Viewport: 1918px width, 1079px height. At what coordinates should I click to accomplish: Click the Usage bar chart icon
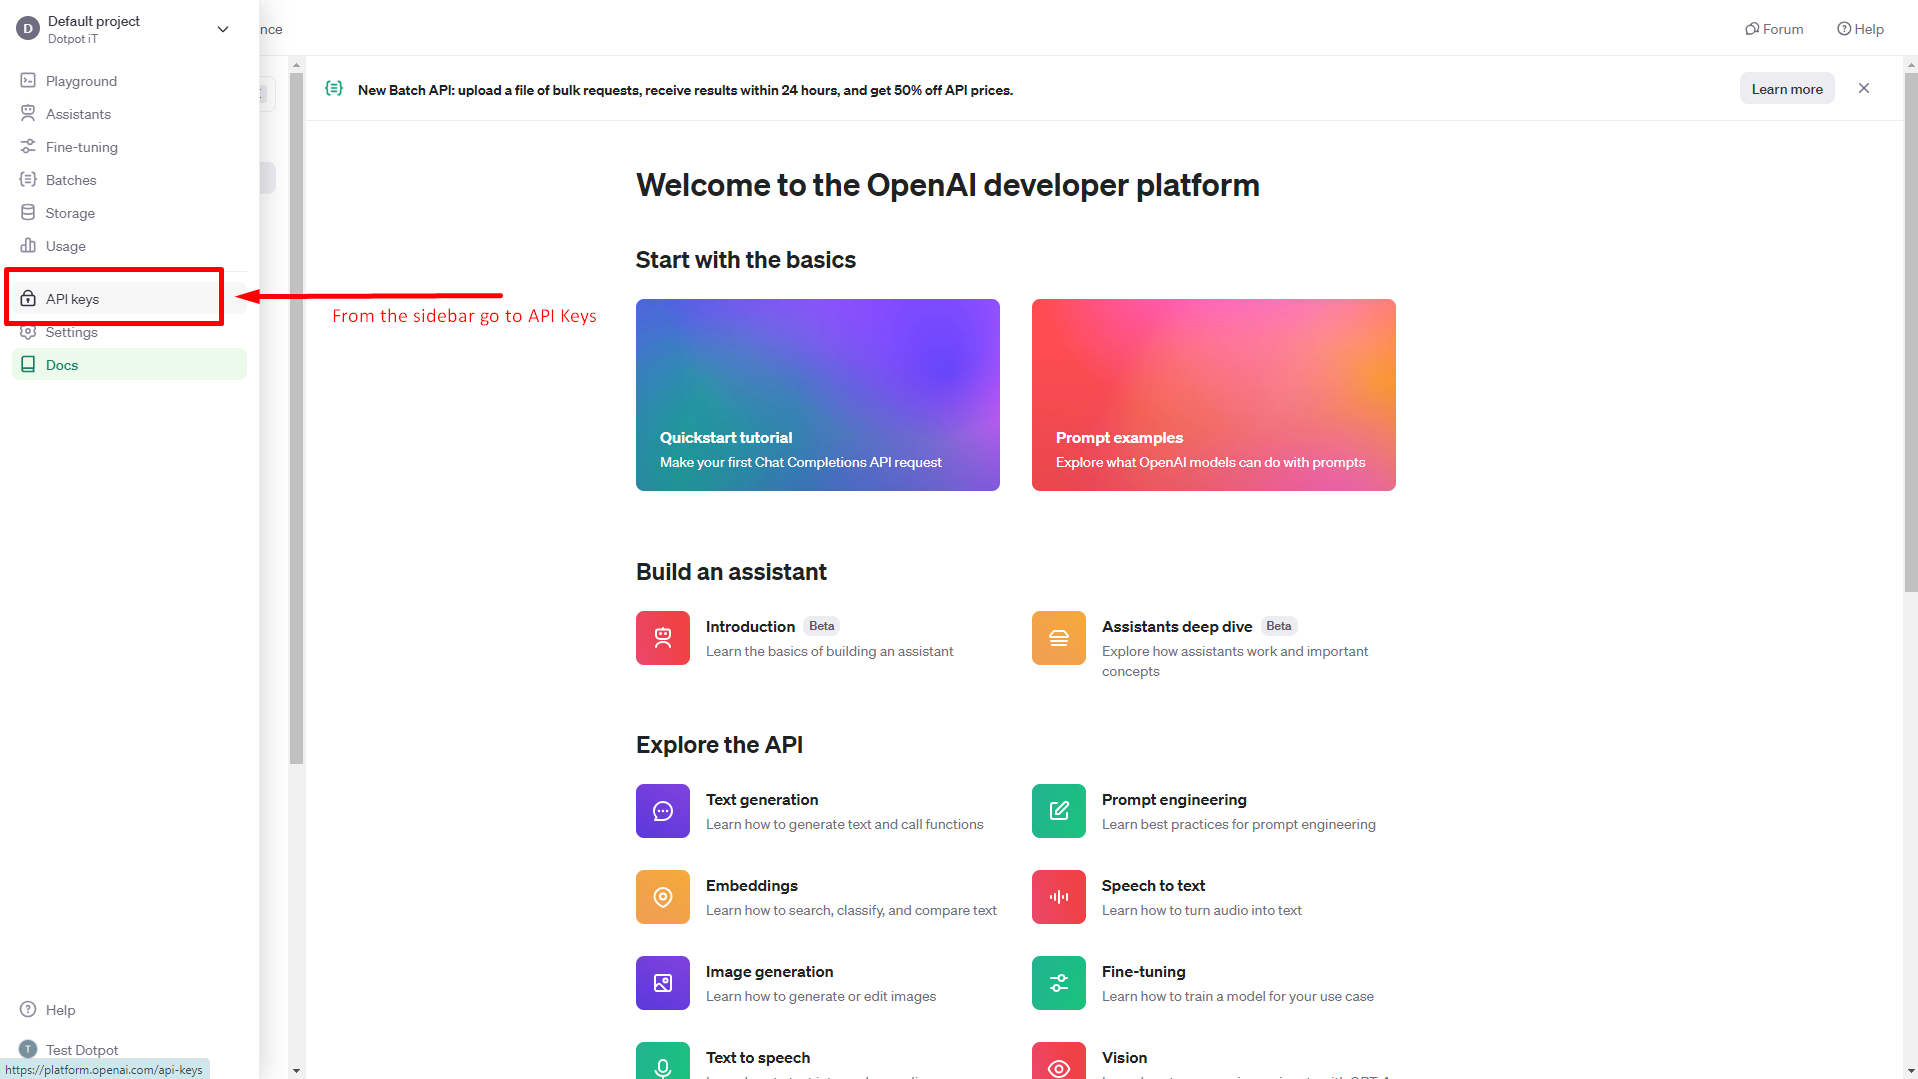[x=28, y=245]
